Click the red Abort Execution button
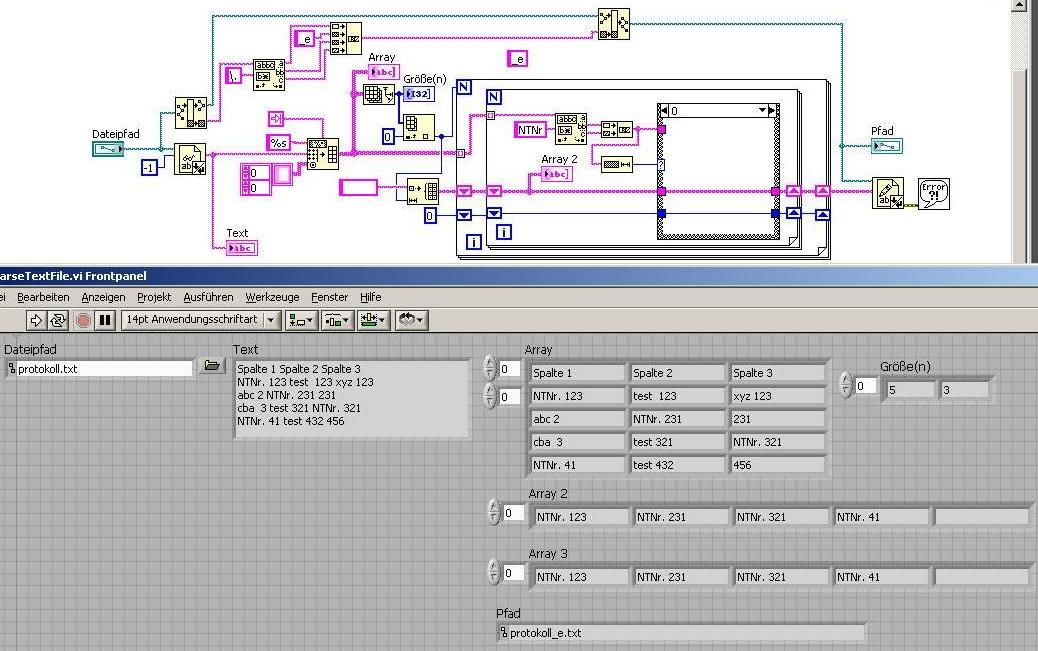This screenshot has width=1038, height=651. point(83,321)
